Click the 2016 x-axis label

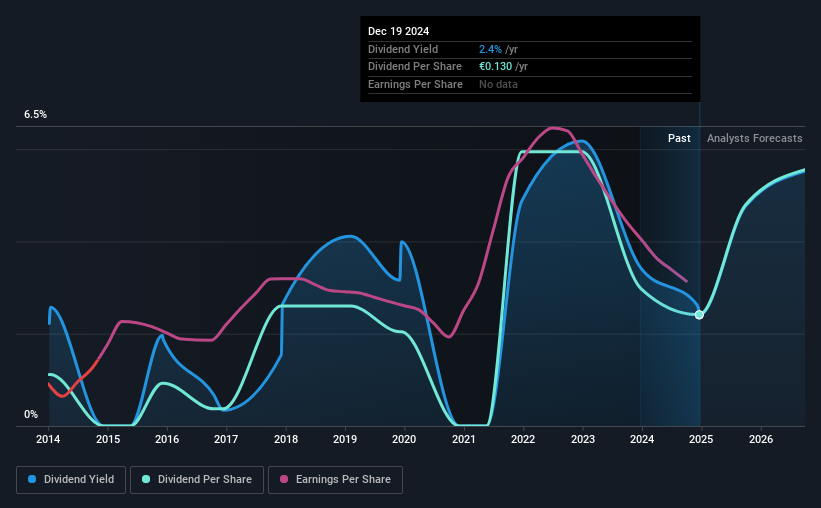click(167, 439)
